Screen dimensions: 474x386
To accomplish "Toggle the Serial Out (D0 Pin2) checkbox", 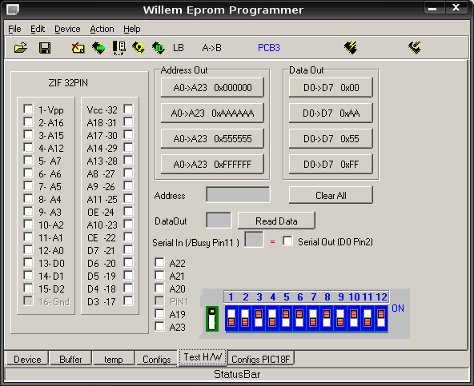I will coord(287,241).
